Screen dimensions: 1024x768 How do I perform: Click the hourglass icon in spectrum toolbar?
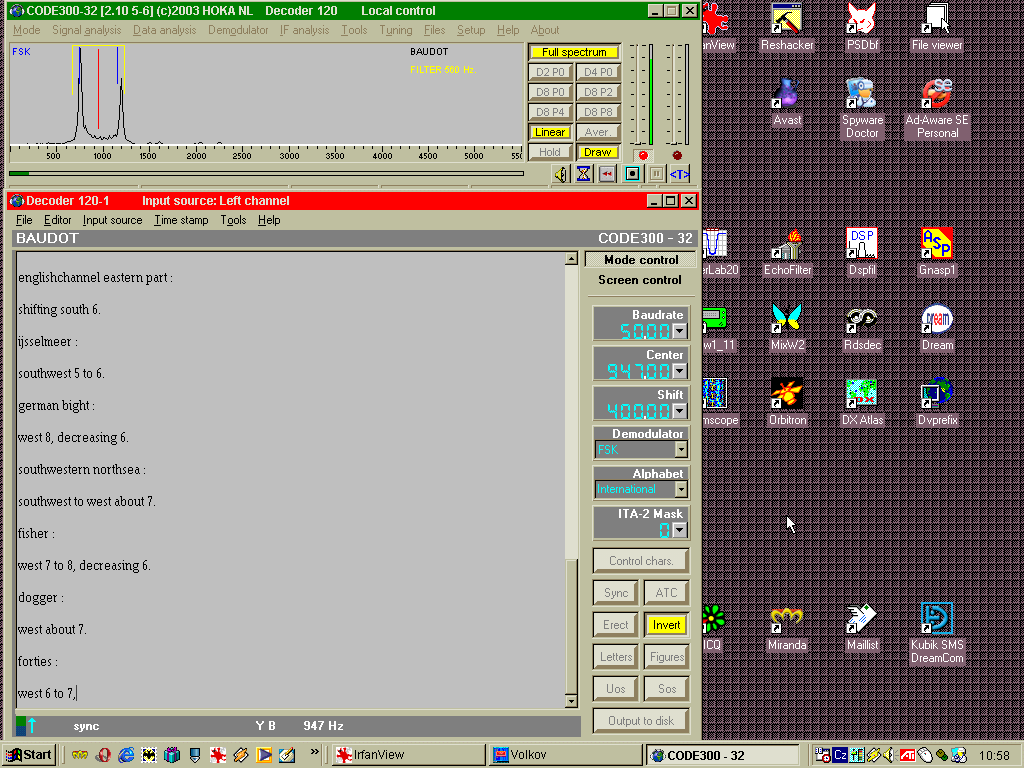tap(583, 174)
